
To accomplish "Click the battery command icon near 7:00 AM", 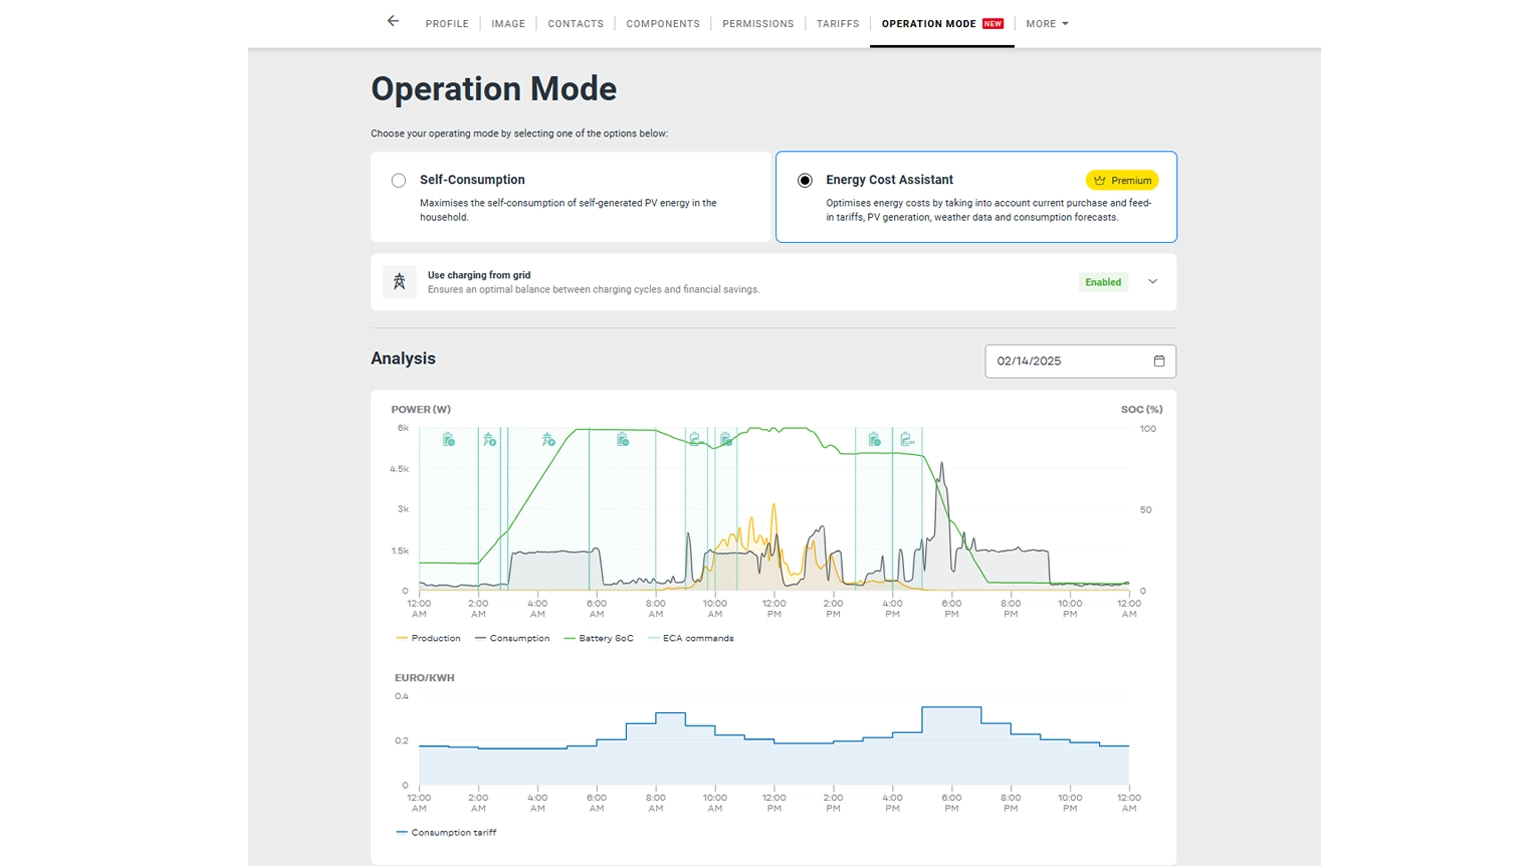I will coord(623,440).
